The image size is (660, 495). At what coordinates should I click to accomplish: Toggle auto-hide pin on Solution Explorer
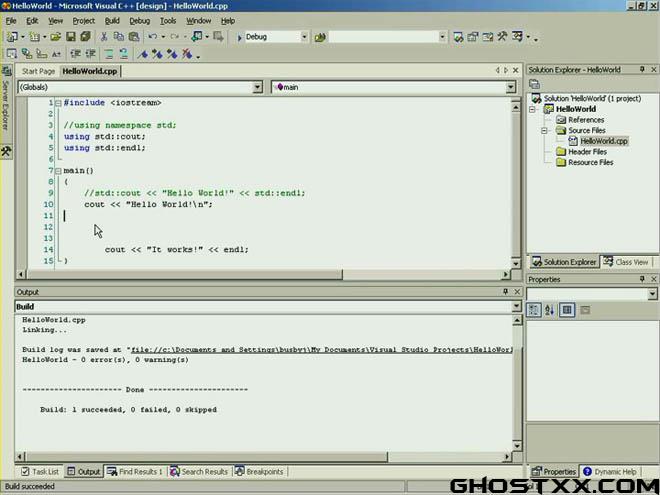coord(642,69)
